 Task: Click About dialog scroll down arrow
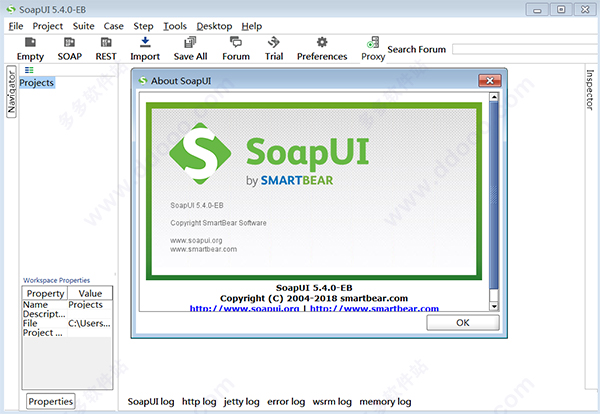tap(494, 306)
